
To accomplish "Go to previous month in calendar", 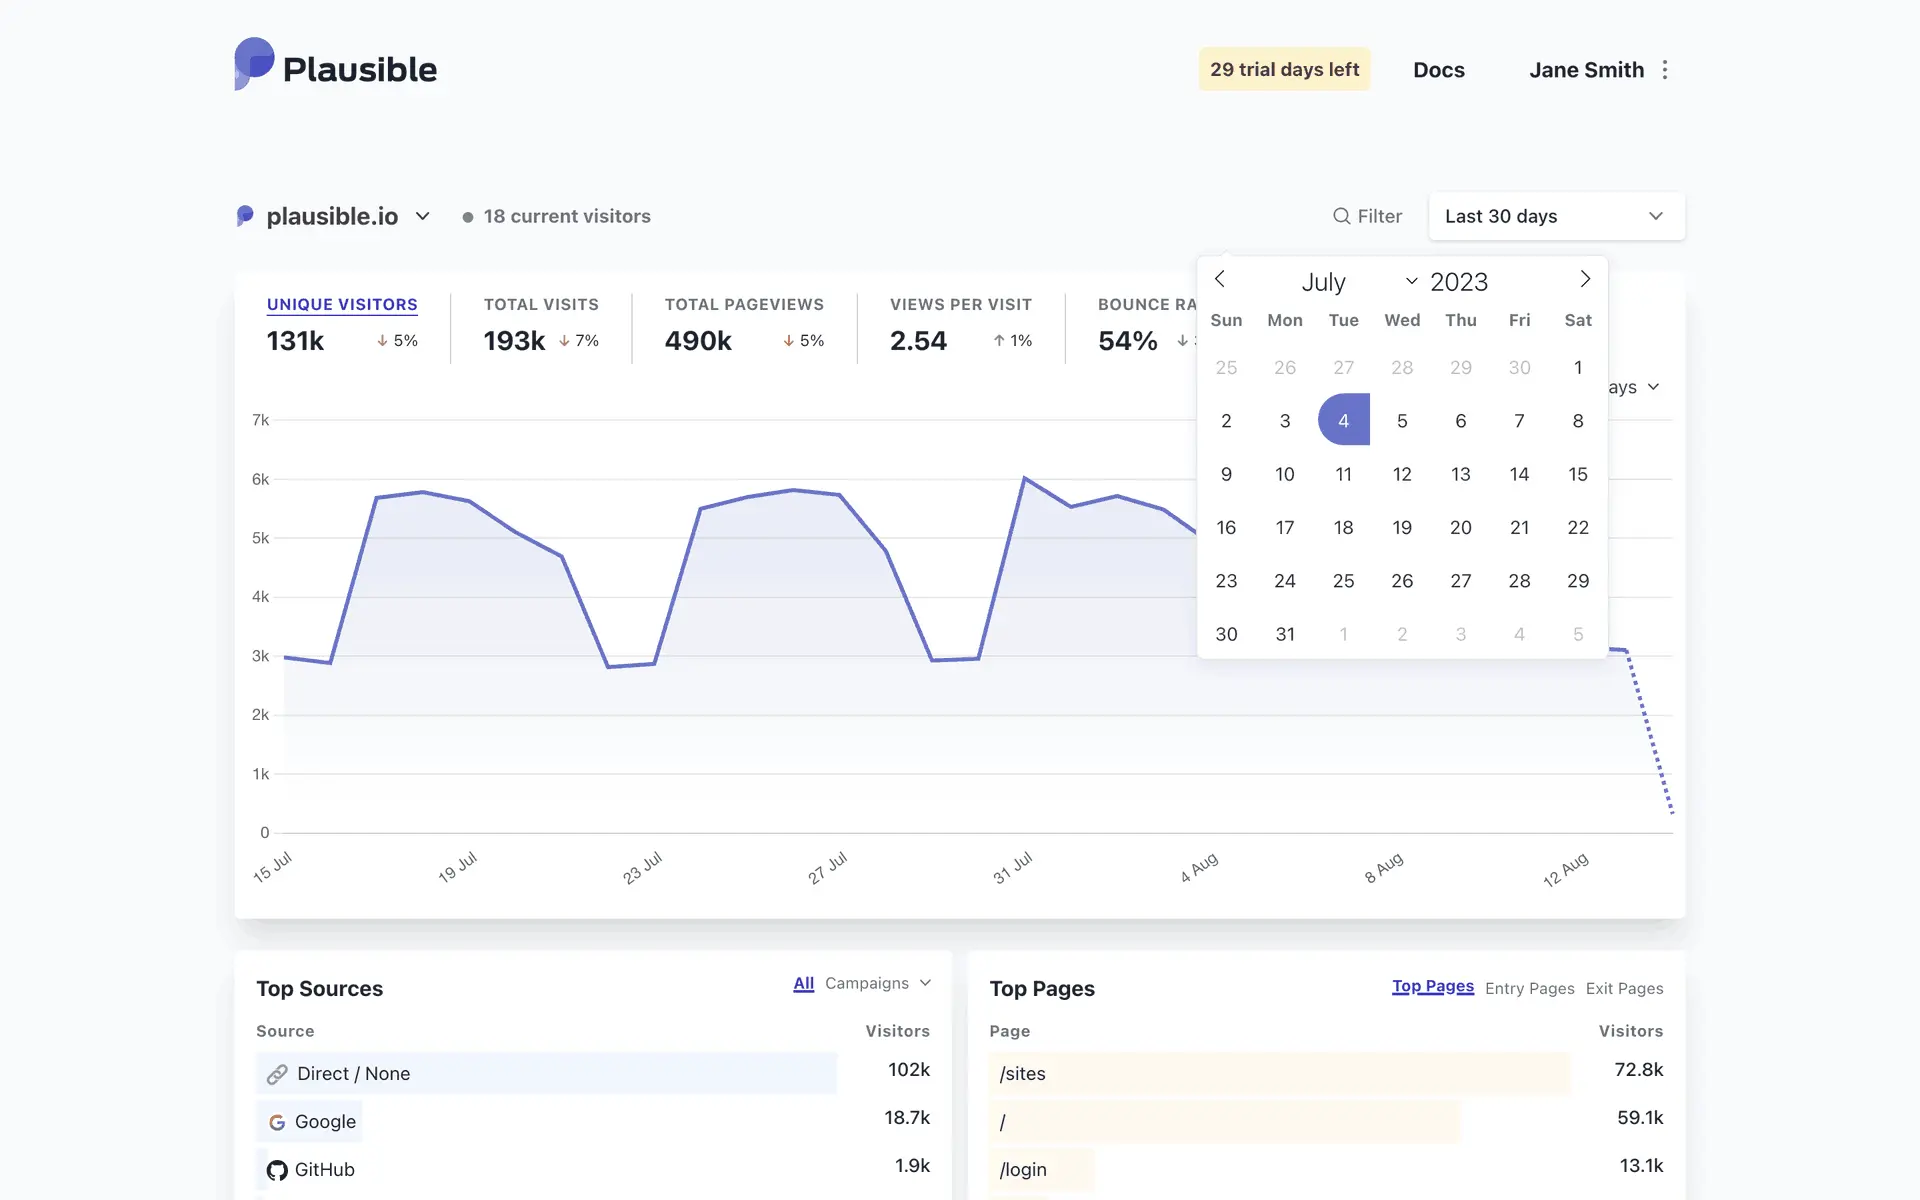I will coord(1220,279).
